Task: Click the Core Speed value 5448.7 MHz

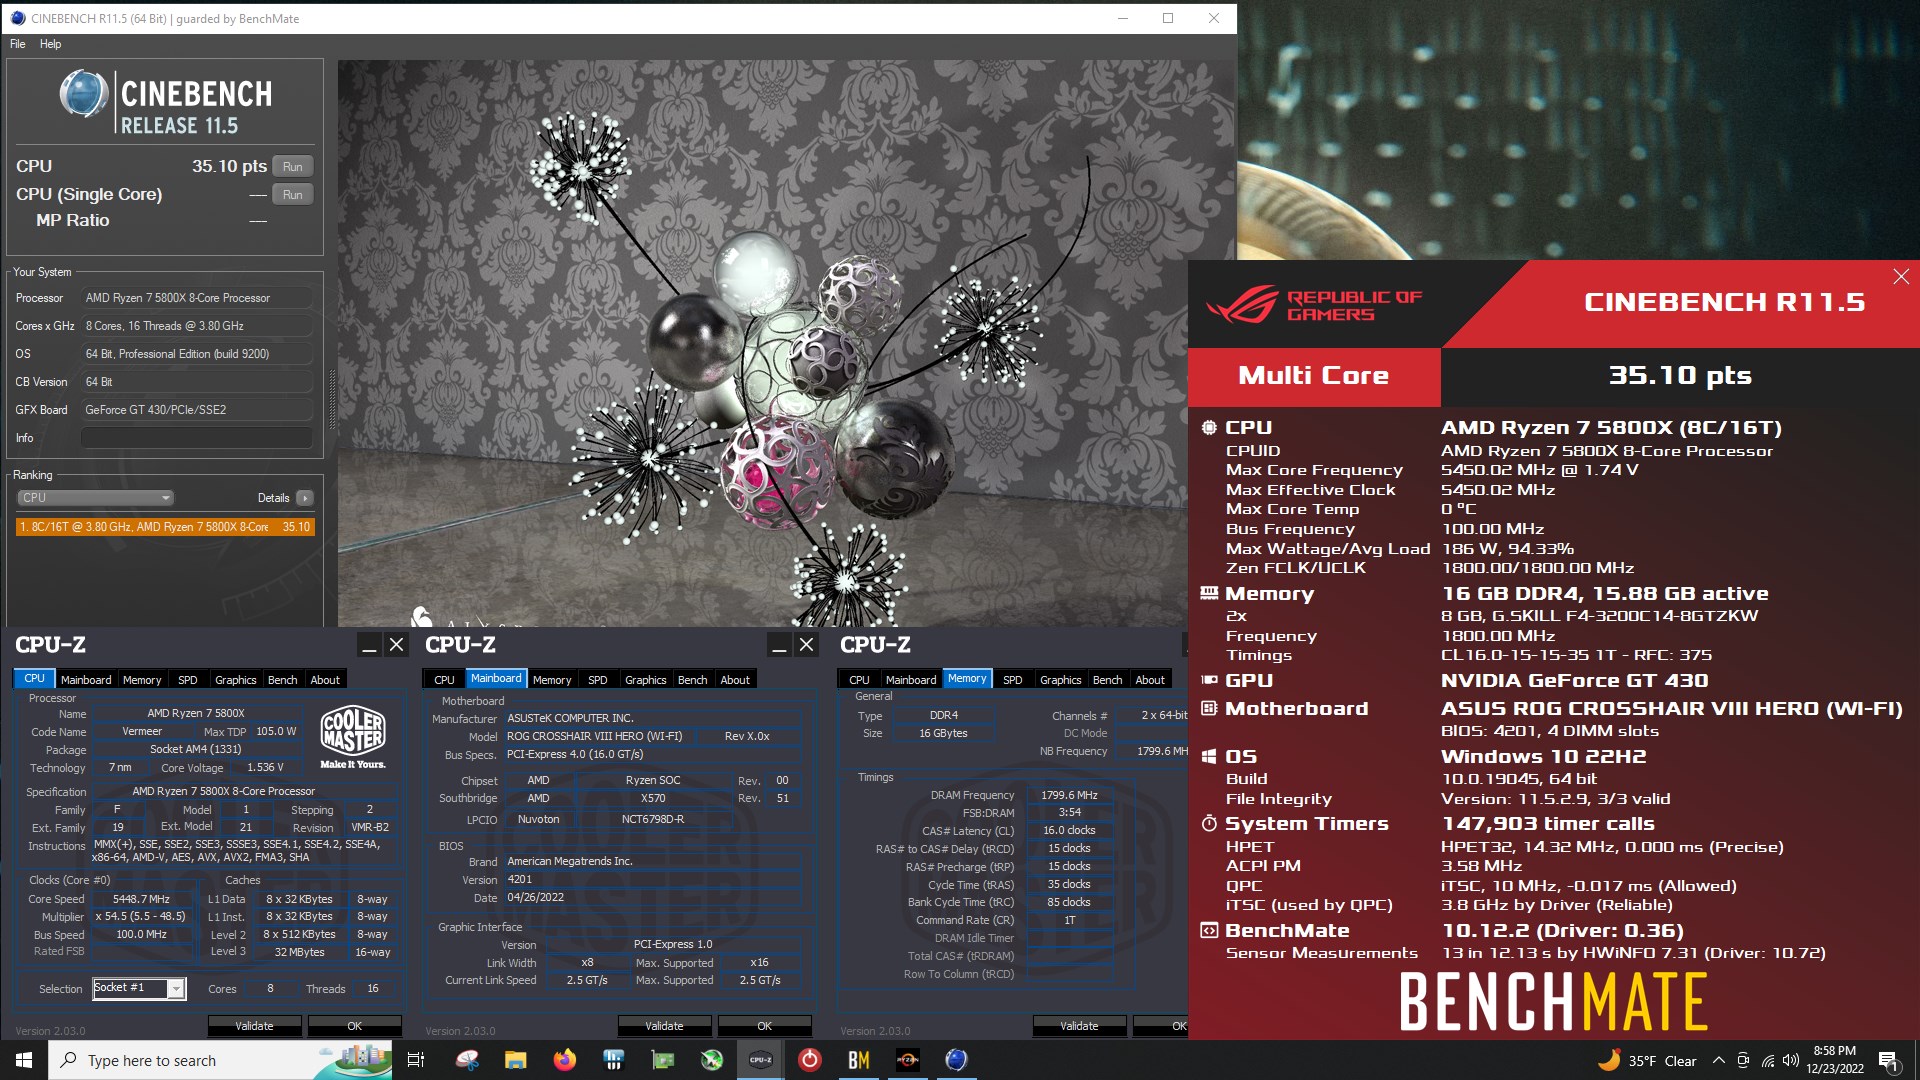Action: [141, 899]
